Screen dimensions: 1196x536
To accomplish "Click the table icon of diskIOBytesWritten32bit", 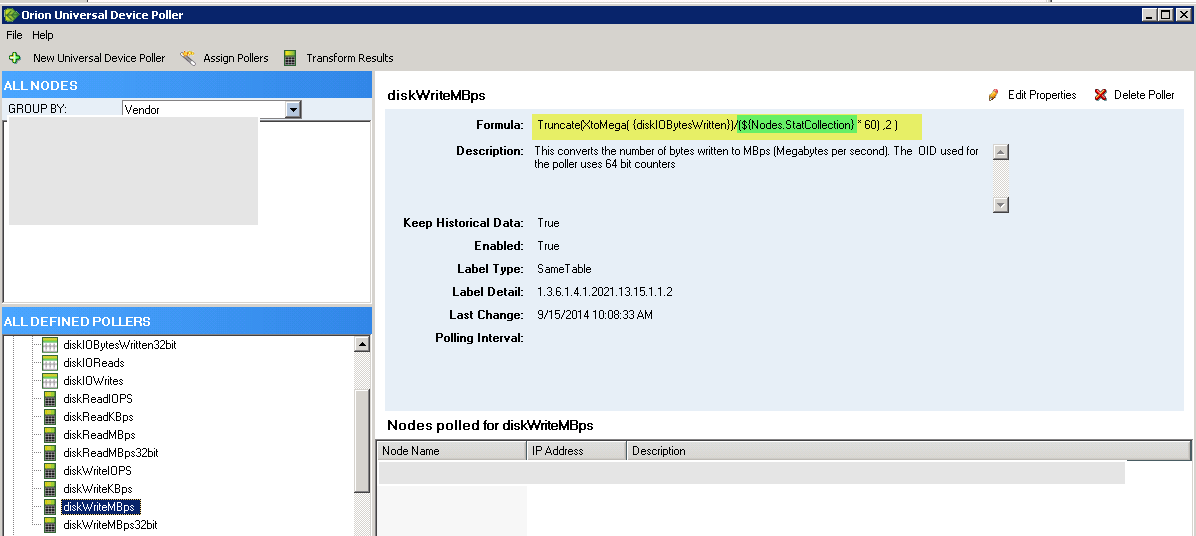I will pos(50,345).
